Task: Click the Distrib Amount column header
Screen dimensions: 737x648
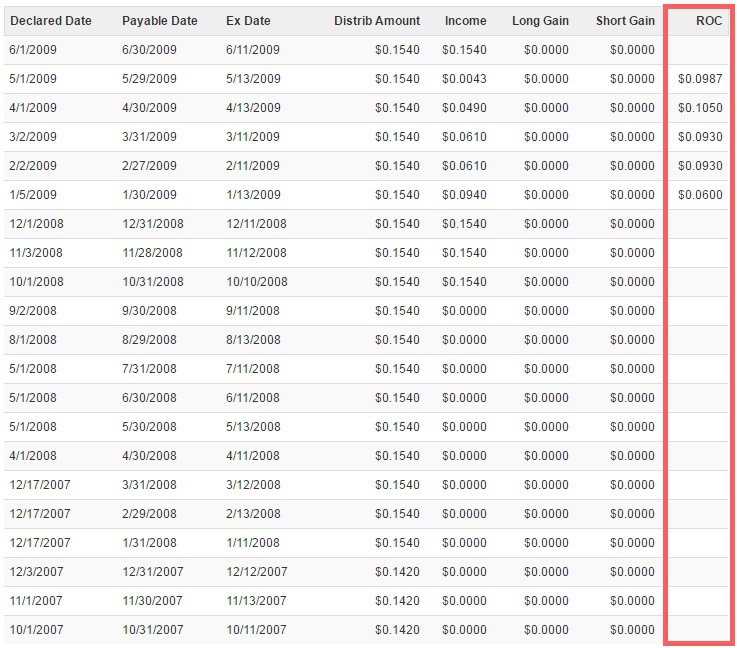Action: coord(377,21)
